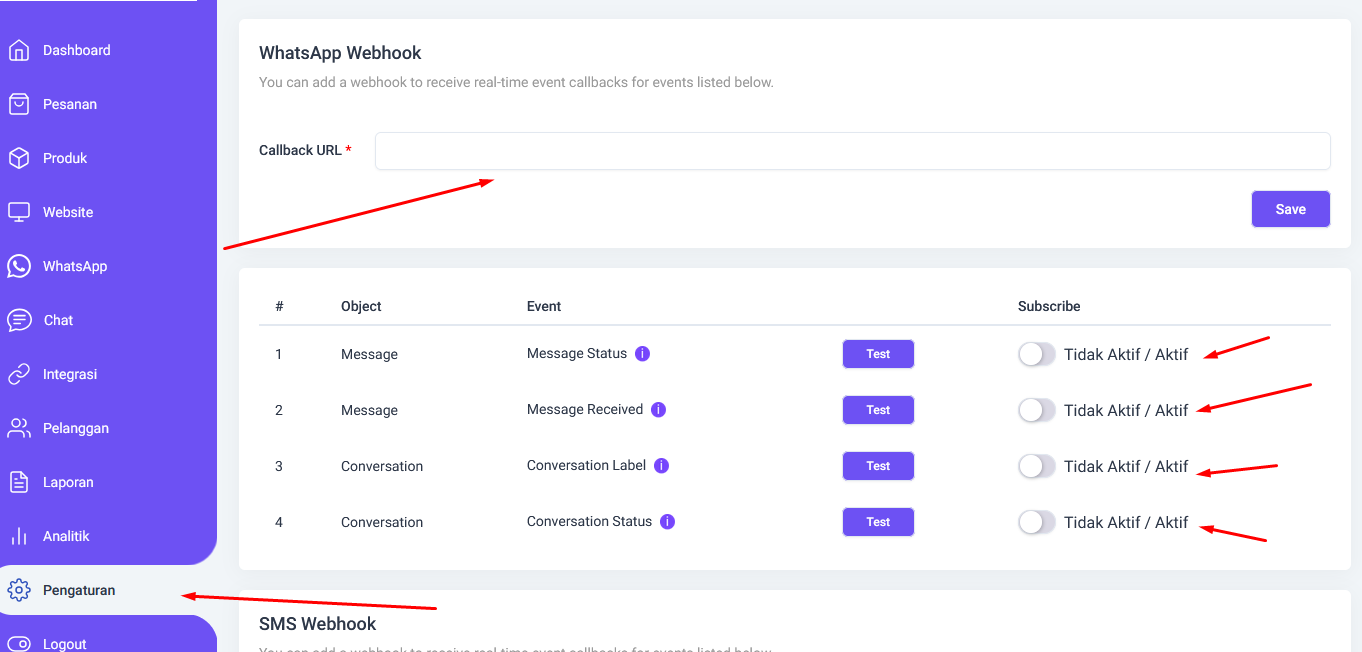
Task: Click info icon next to Message Status
Action: point(643,354)
